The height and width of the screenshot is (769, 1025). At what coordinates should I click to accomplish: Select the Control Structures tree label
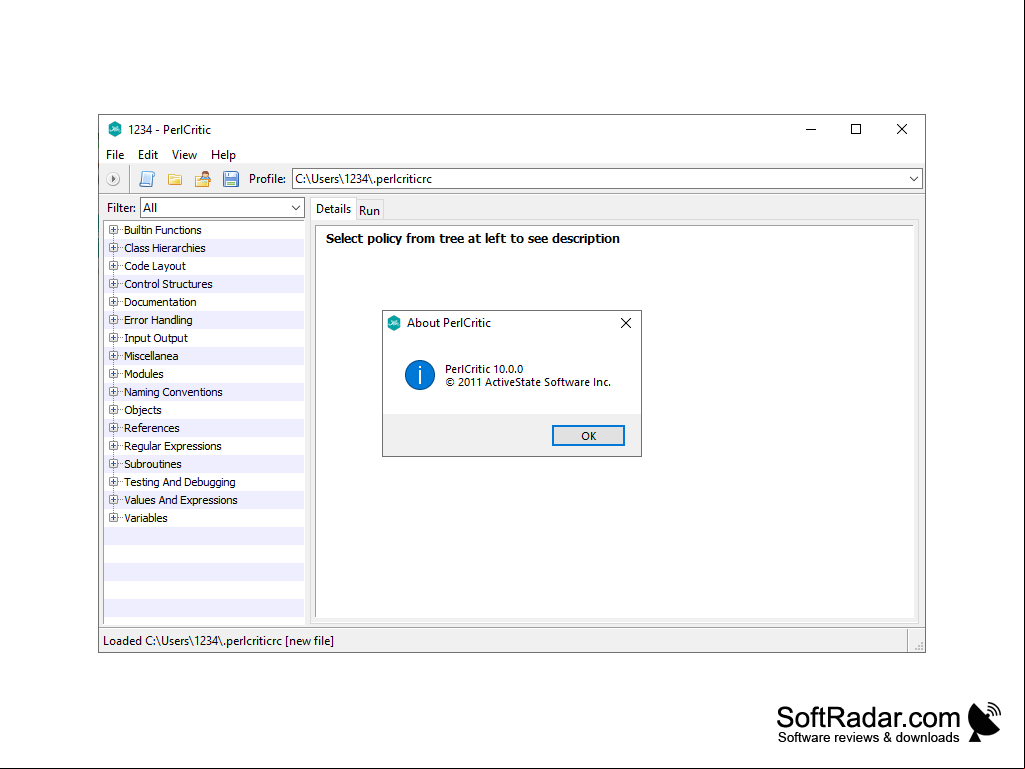point(168,284)
